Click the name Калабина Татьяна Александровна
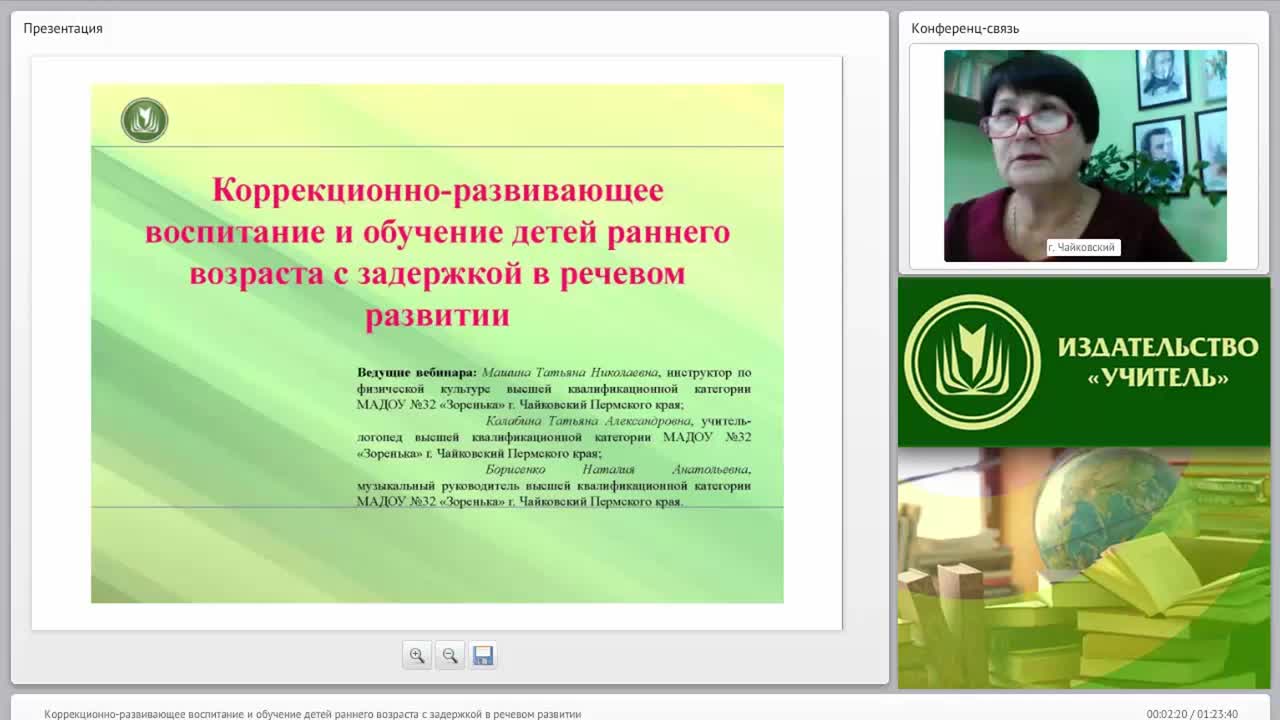This screenshot has width=1280, height=720. coord(588,421)
